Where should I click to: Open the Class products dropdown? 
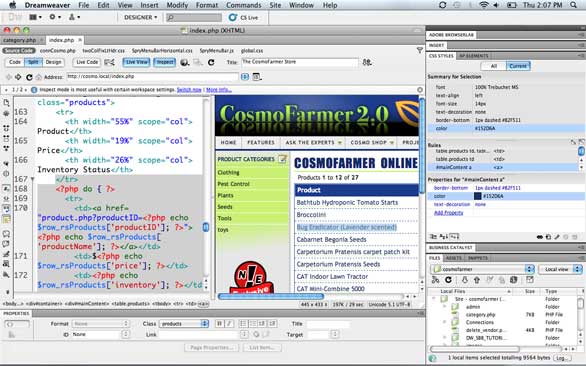pos(184,323)
